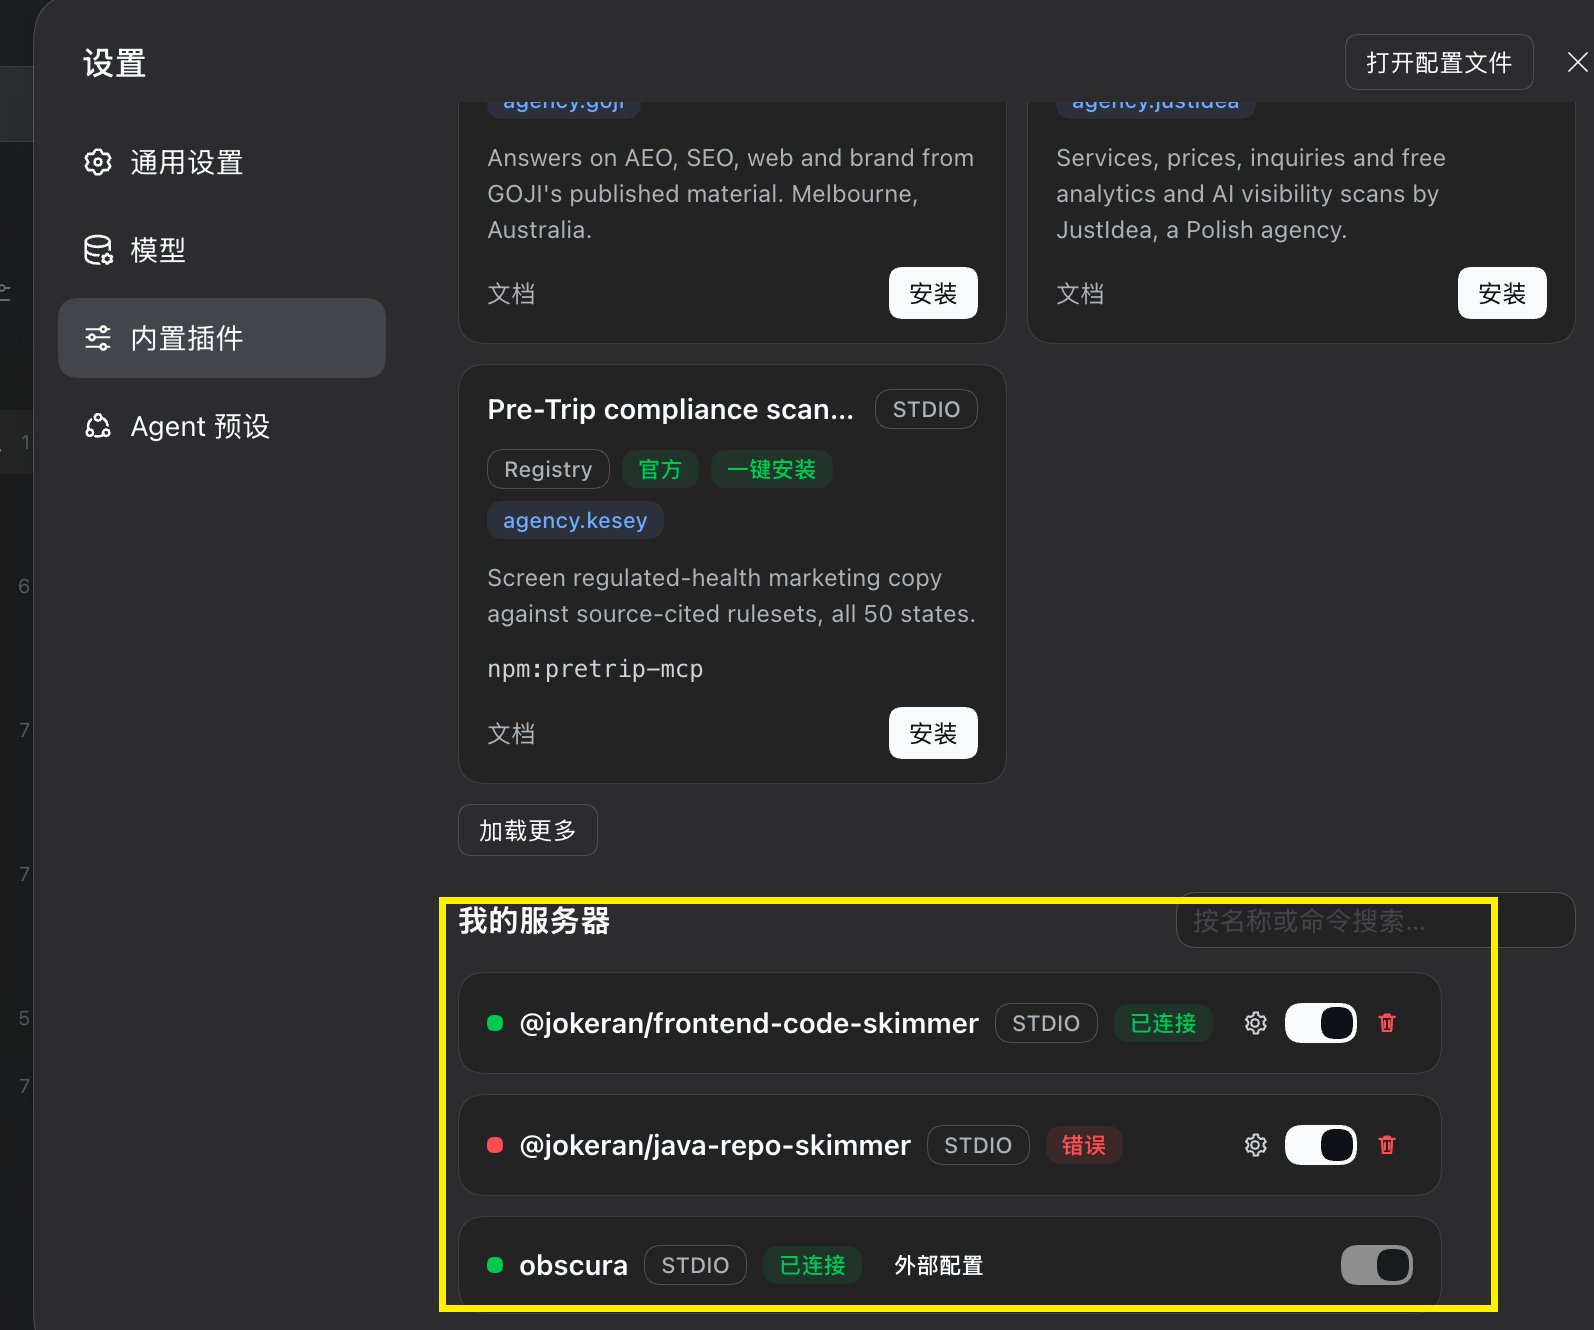Viewport: 1594px width, 1330px height.
Task: Close the settings dialog
Action: click(1577, 62)
